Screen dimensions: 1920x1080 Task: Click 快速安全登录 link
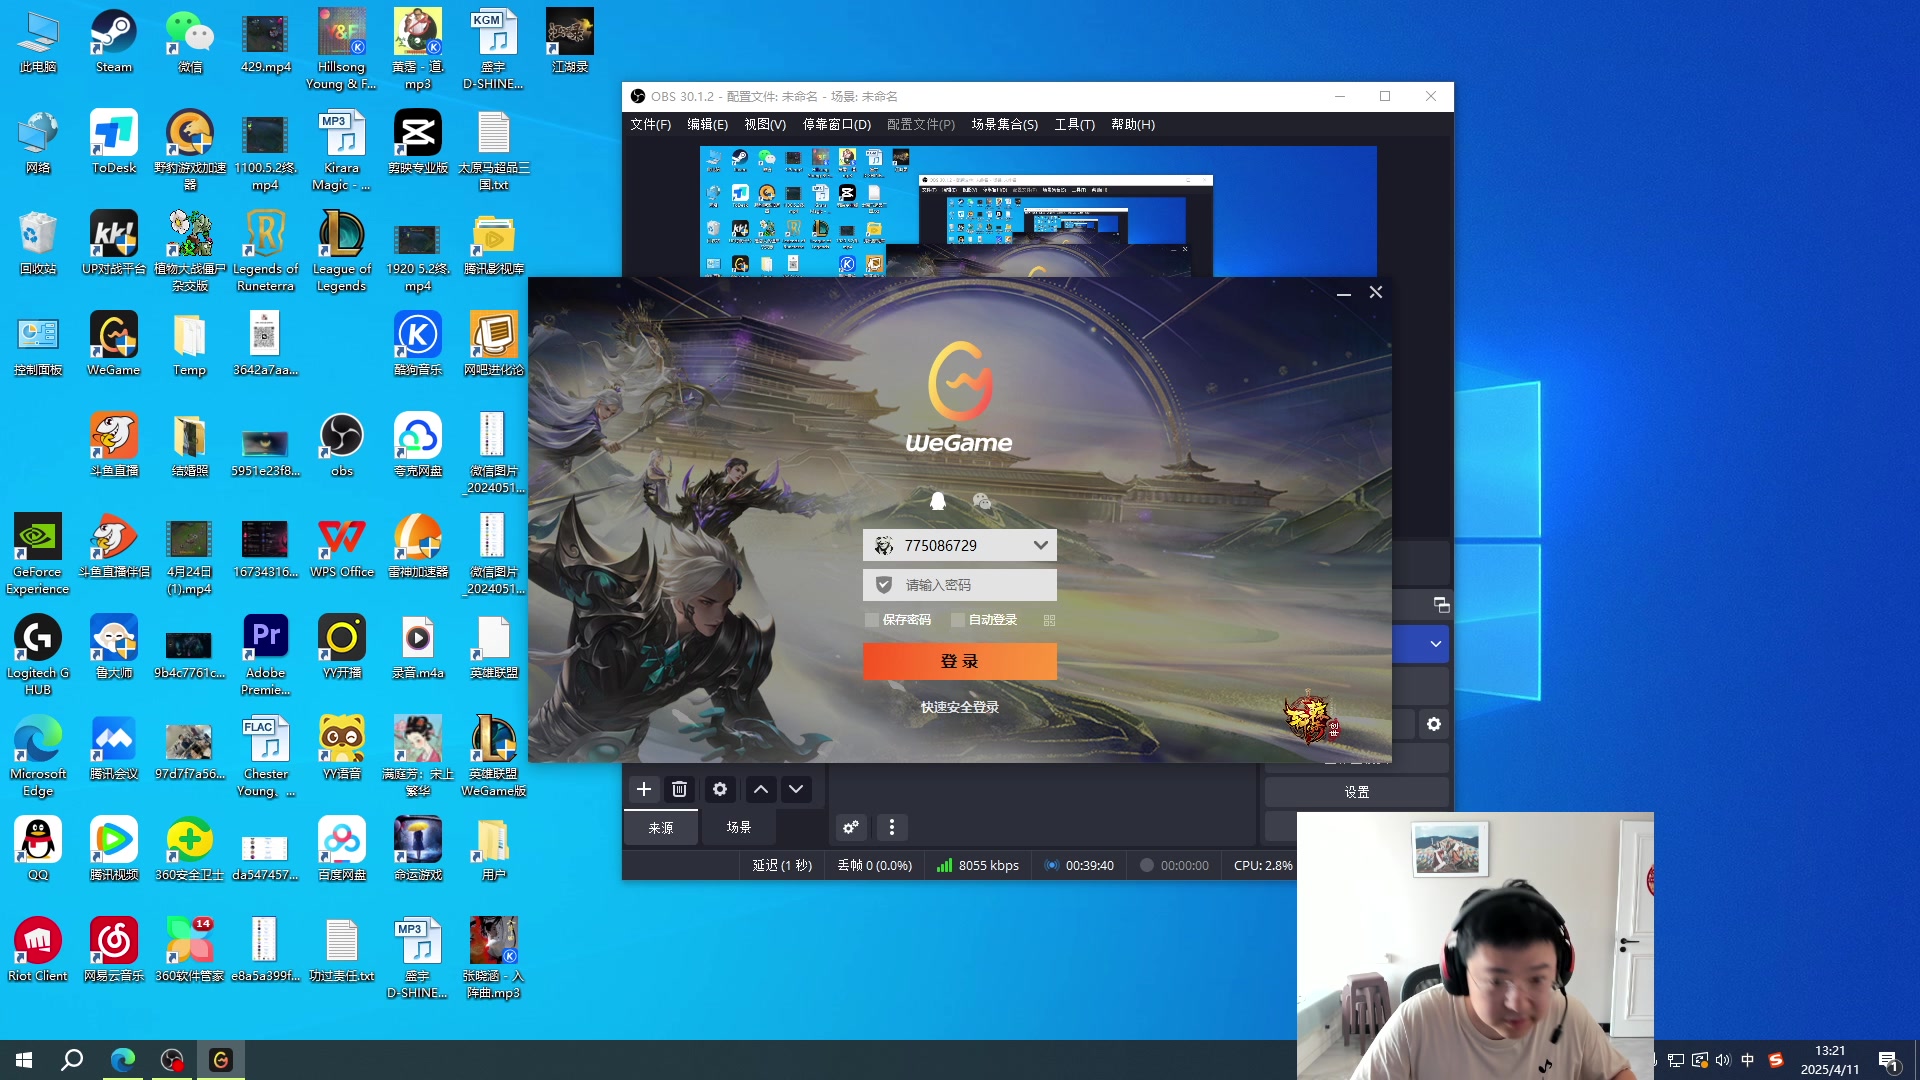pos(960,707)
